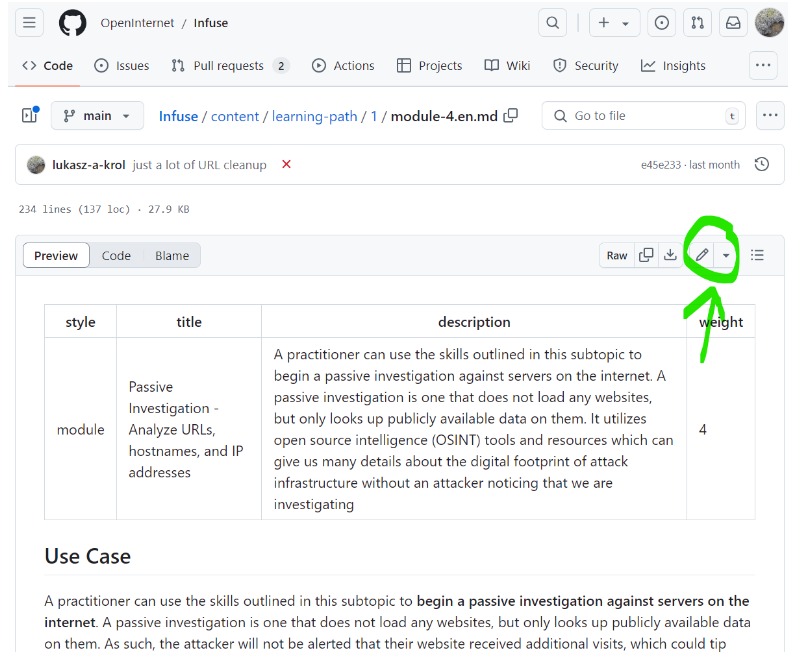This screenshot has height=666, width=793.
Task: Open the OpenInternet owner link
Action: pyautogui.click(x=137, y=23)
